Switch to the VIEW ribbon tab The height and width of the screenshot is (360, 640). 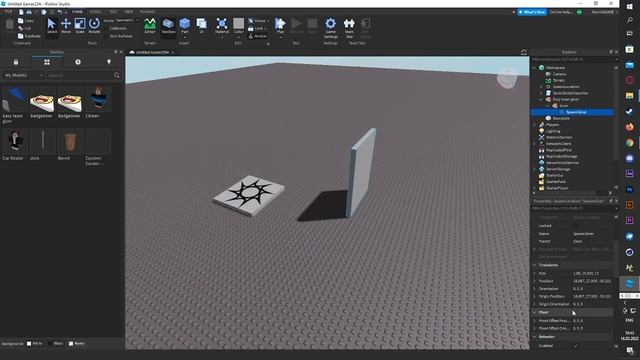coord(129,12)
